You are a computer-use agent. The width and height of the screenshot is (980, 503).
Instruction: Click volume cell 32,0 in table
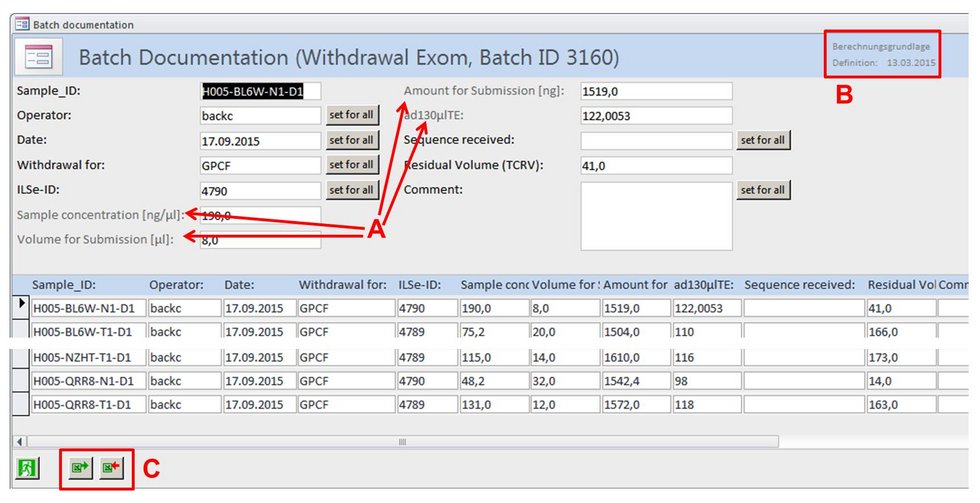point(565,381)
